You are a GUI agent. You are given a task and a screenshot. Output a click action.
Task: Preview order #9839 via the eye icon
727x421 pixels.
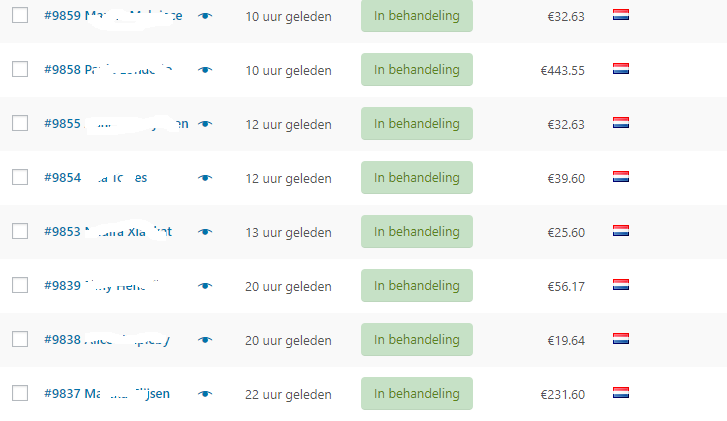click(205, 286)
